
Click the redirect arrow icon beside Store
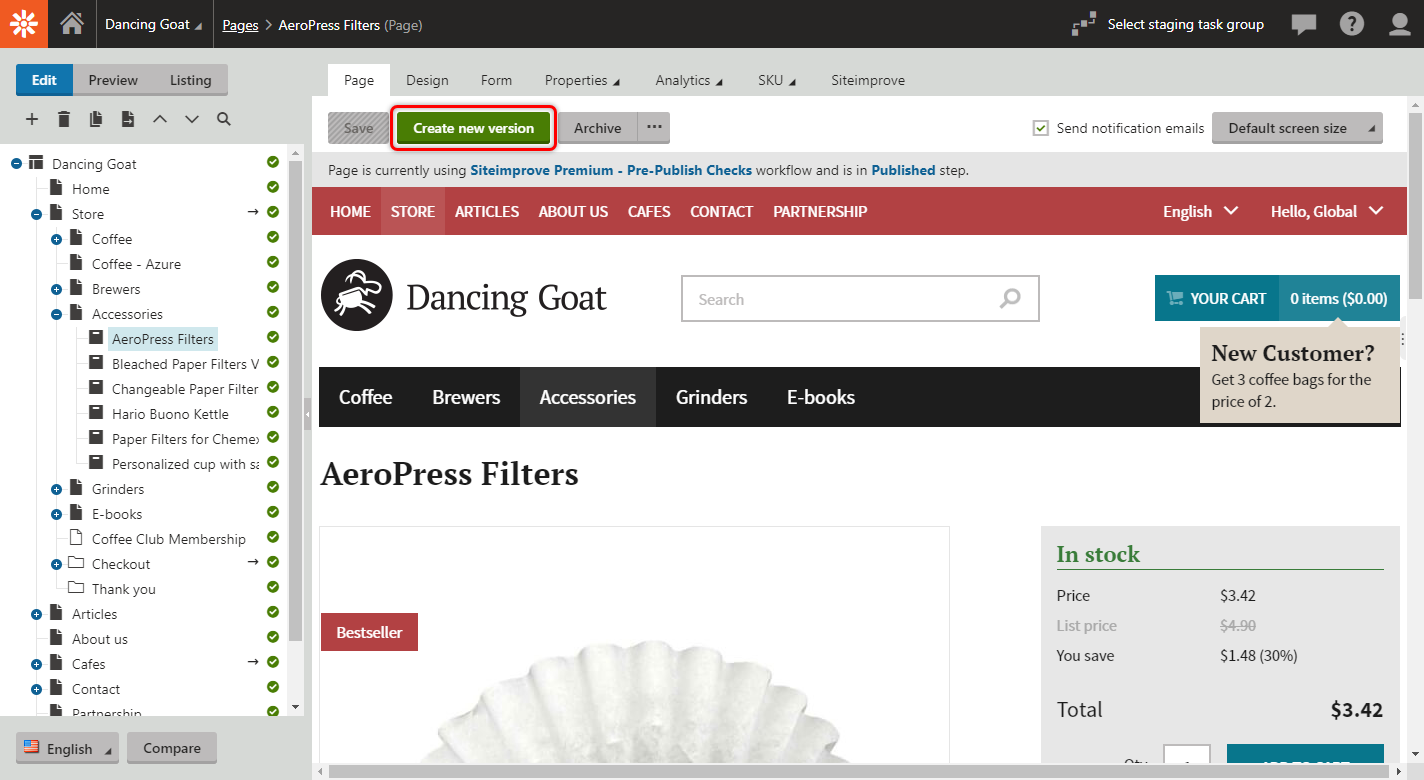254,212
